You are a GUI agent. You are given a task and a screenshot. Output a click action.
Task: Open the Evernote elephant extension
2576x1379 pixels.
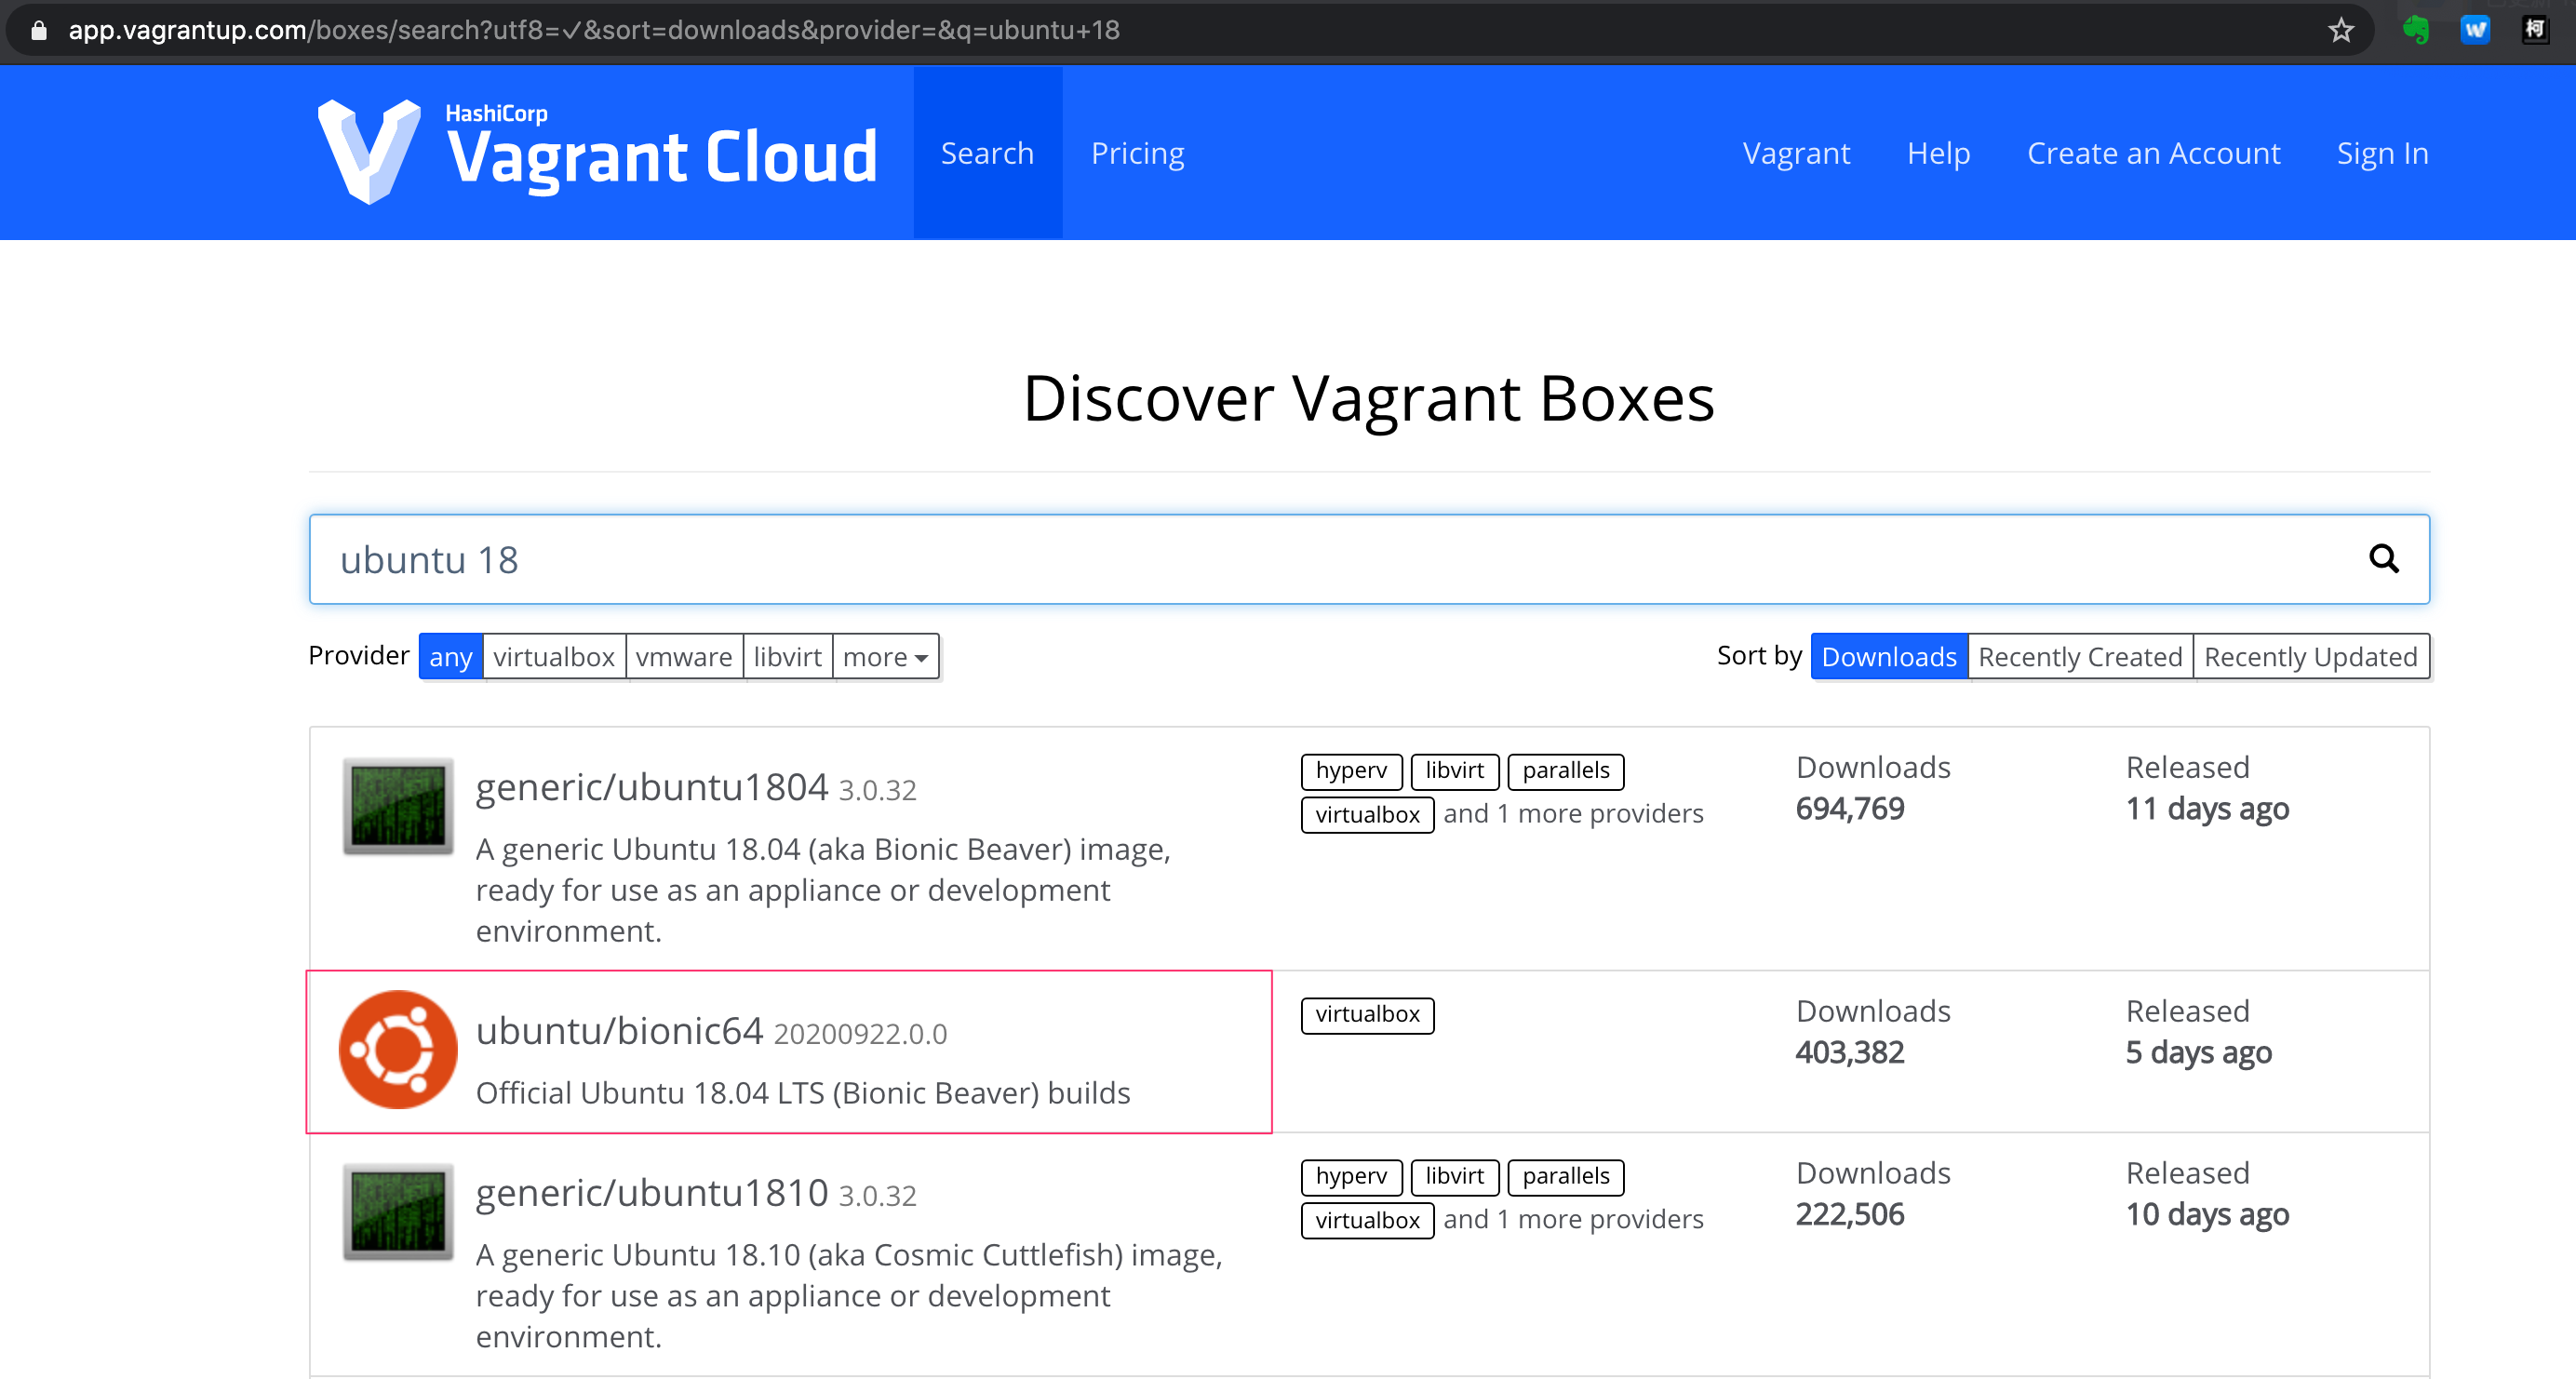pos(2416,30)
